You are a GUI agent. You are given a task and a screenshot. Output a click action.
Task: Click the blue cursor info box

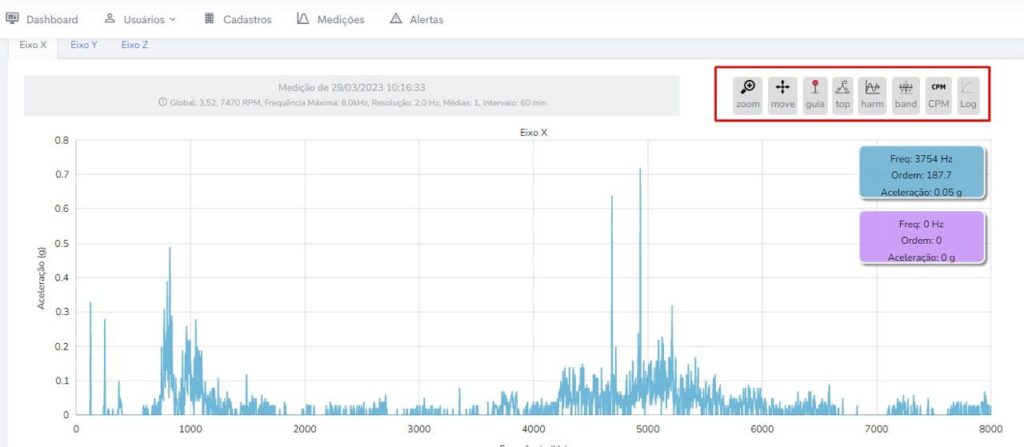click(921, 173)
